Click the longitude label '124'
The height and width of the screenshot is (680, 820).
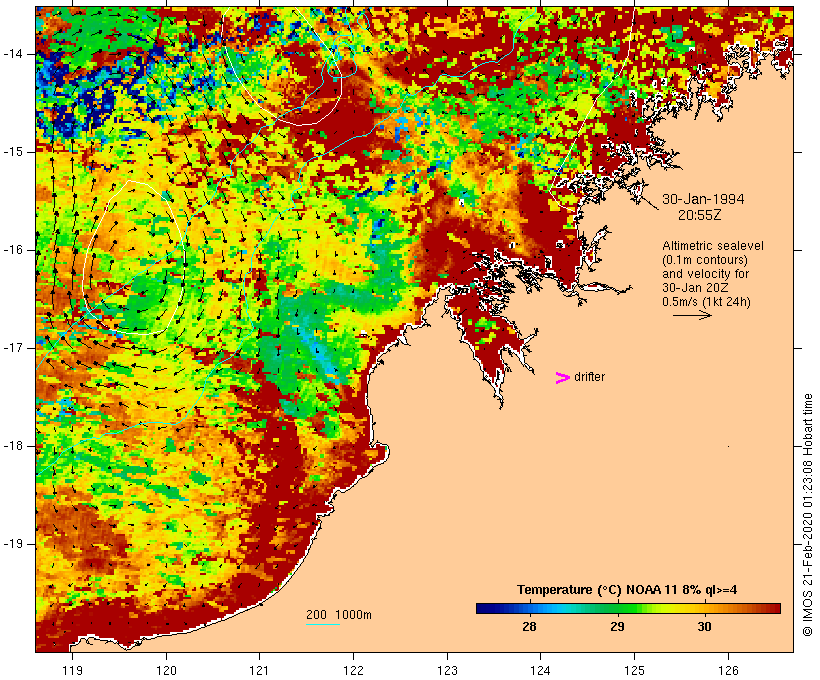click(541, 670)
